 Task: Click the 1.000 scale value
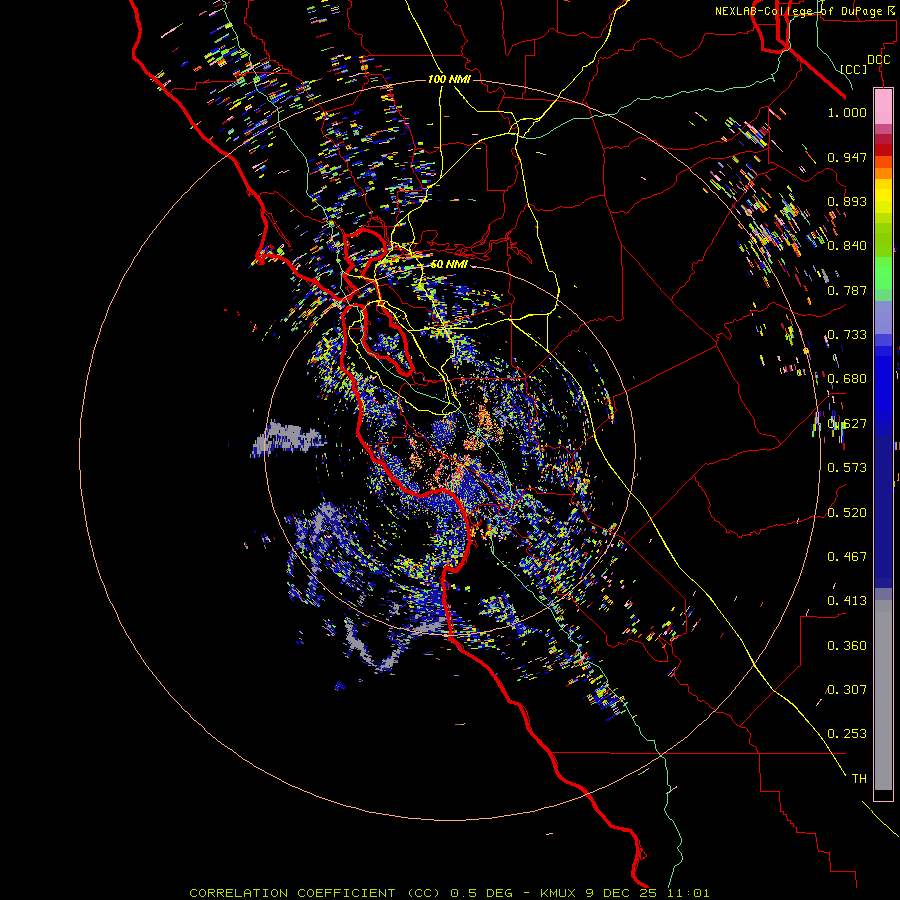[x=847, y=112]
